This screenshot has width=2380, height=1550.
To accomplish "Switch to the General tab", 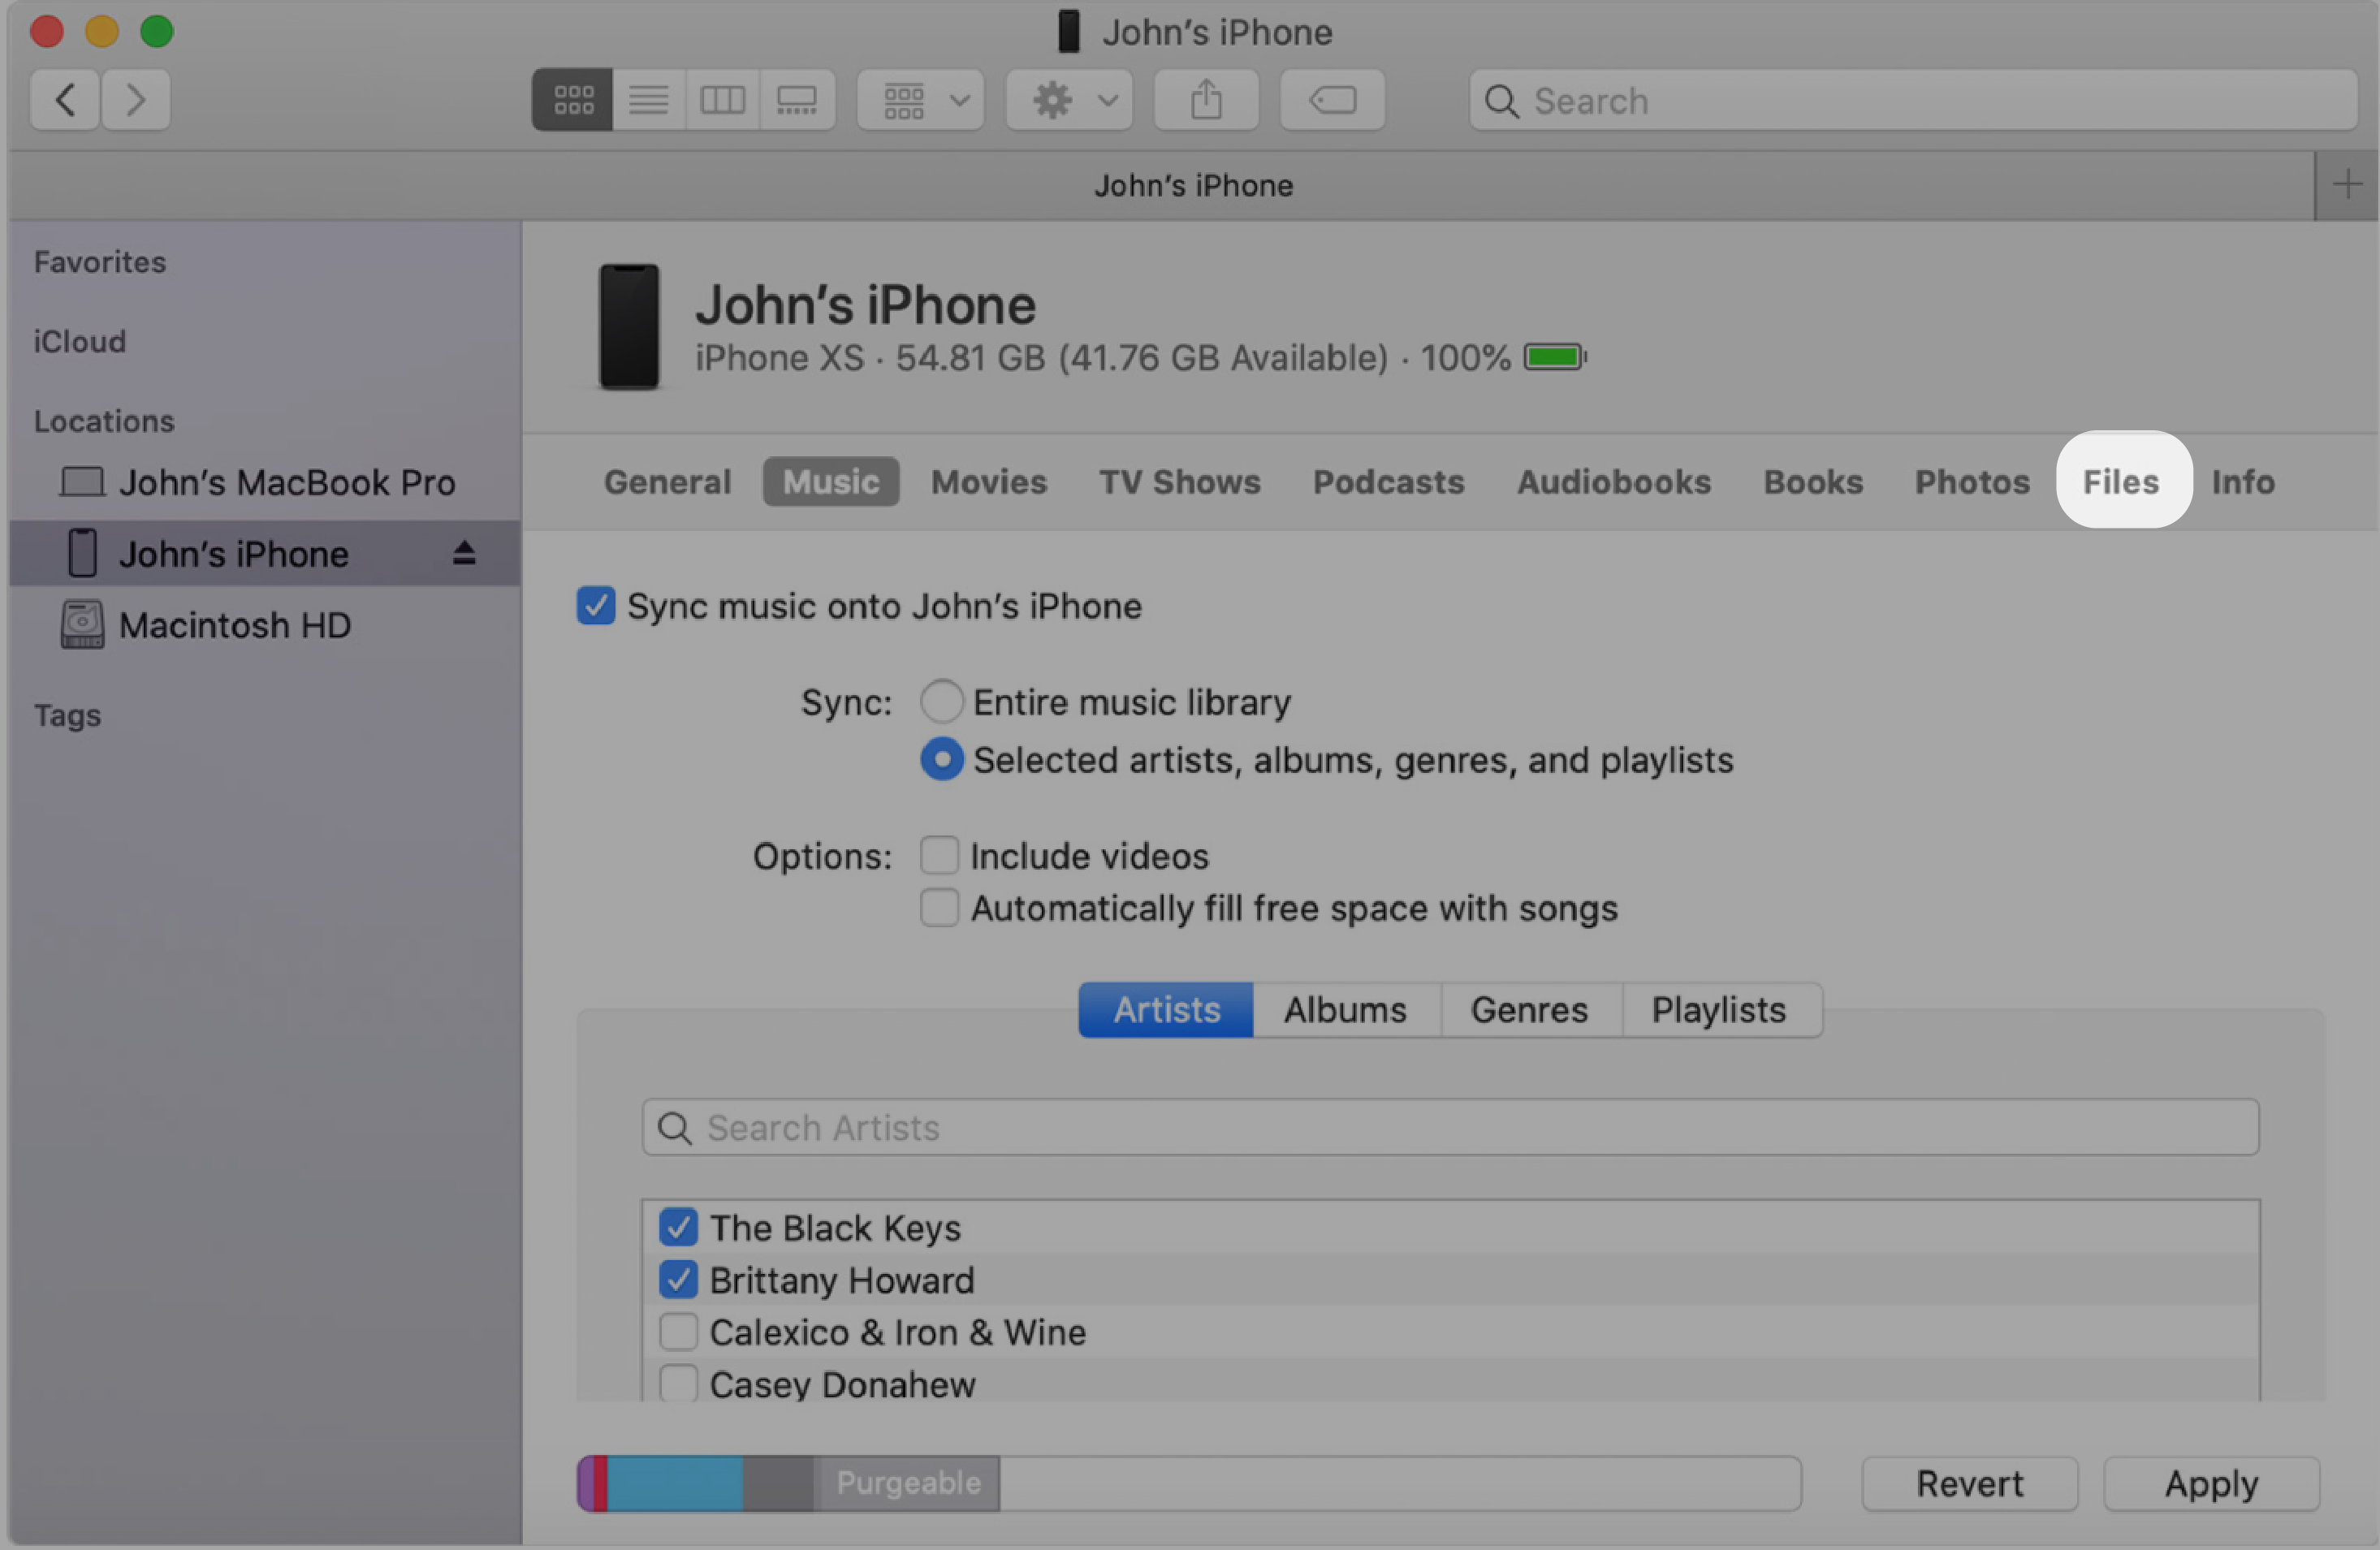I will [666, 480].
